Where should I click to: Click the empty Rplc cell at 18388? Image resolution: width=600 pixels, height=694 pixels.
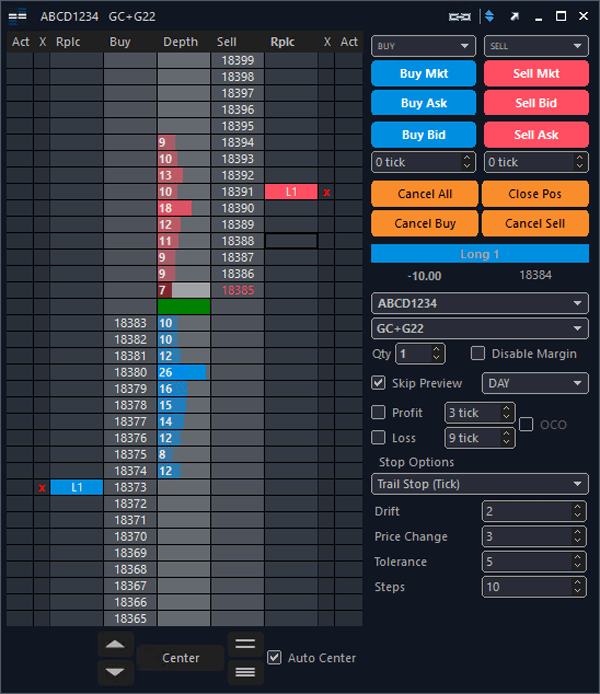click(291, 241)
